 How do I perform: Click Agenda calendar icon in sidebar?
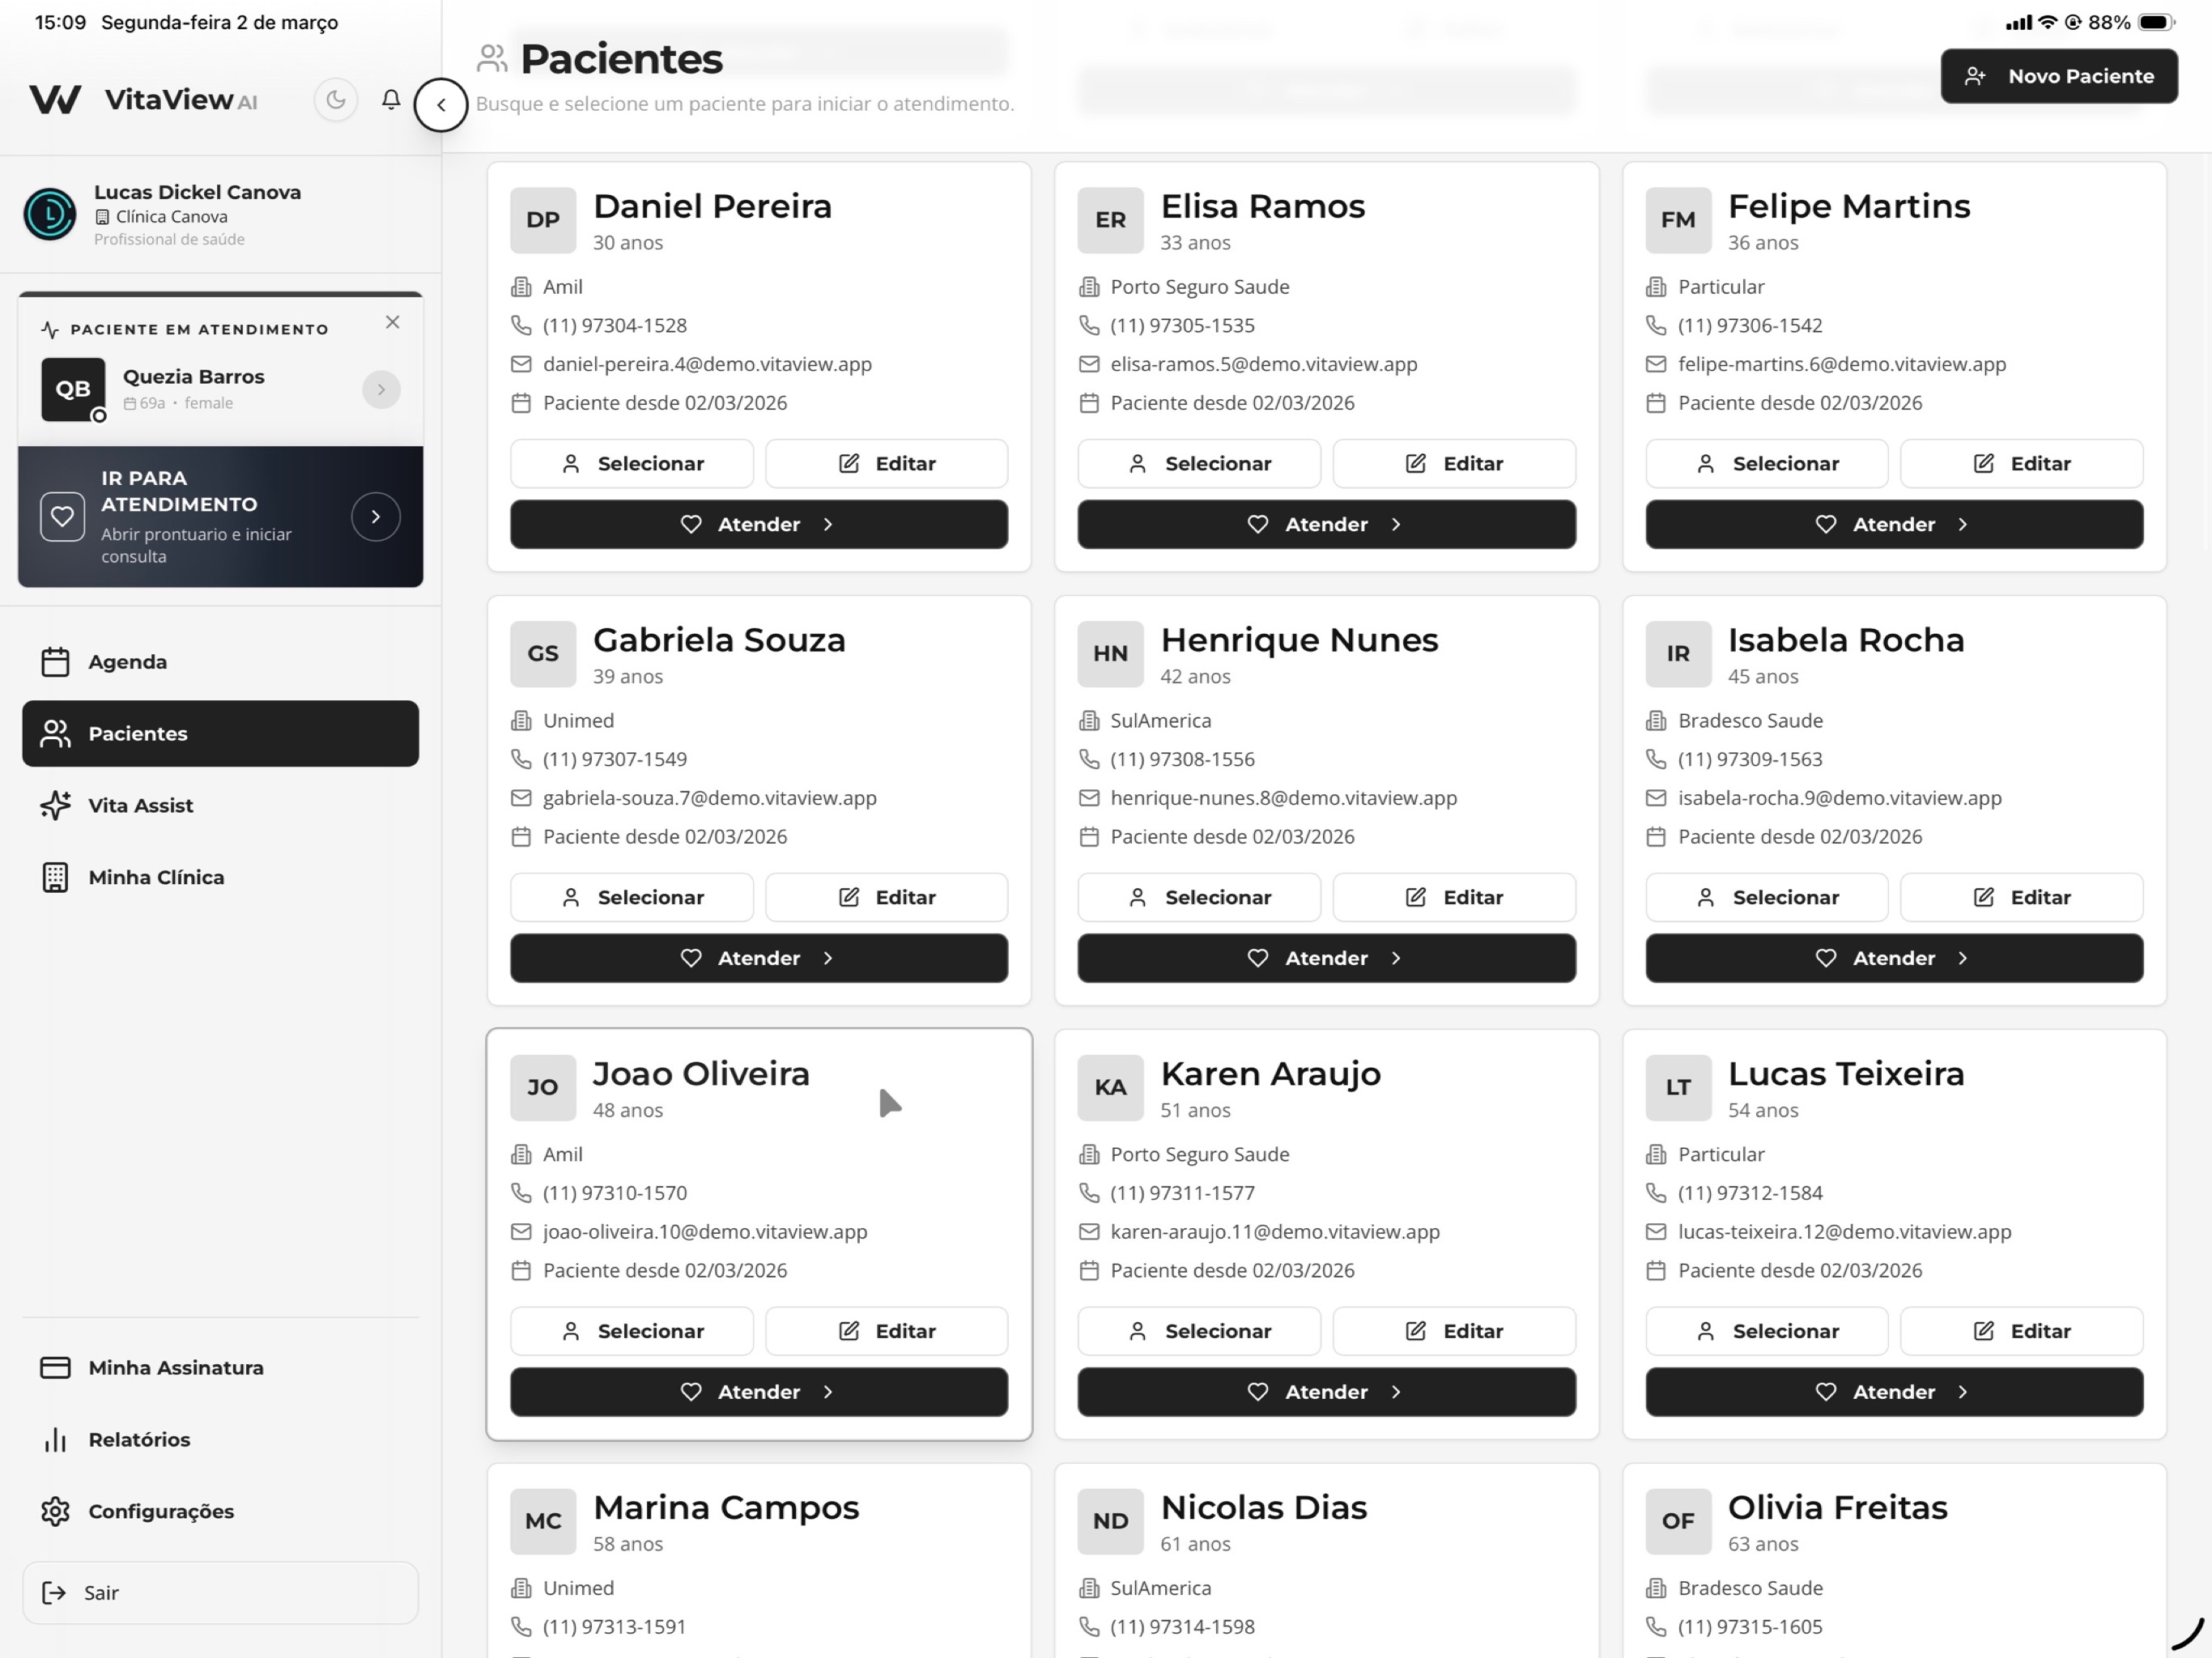click(x=55, y=662)
